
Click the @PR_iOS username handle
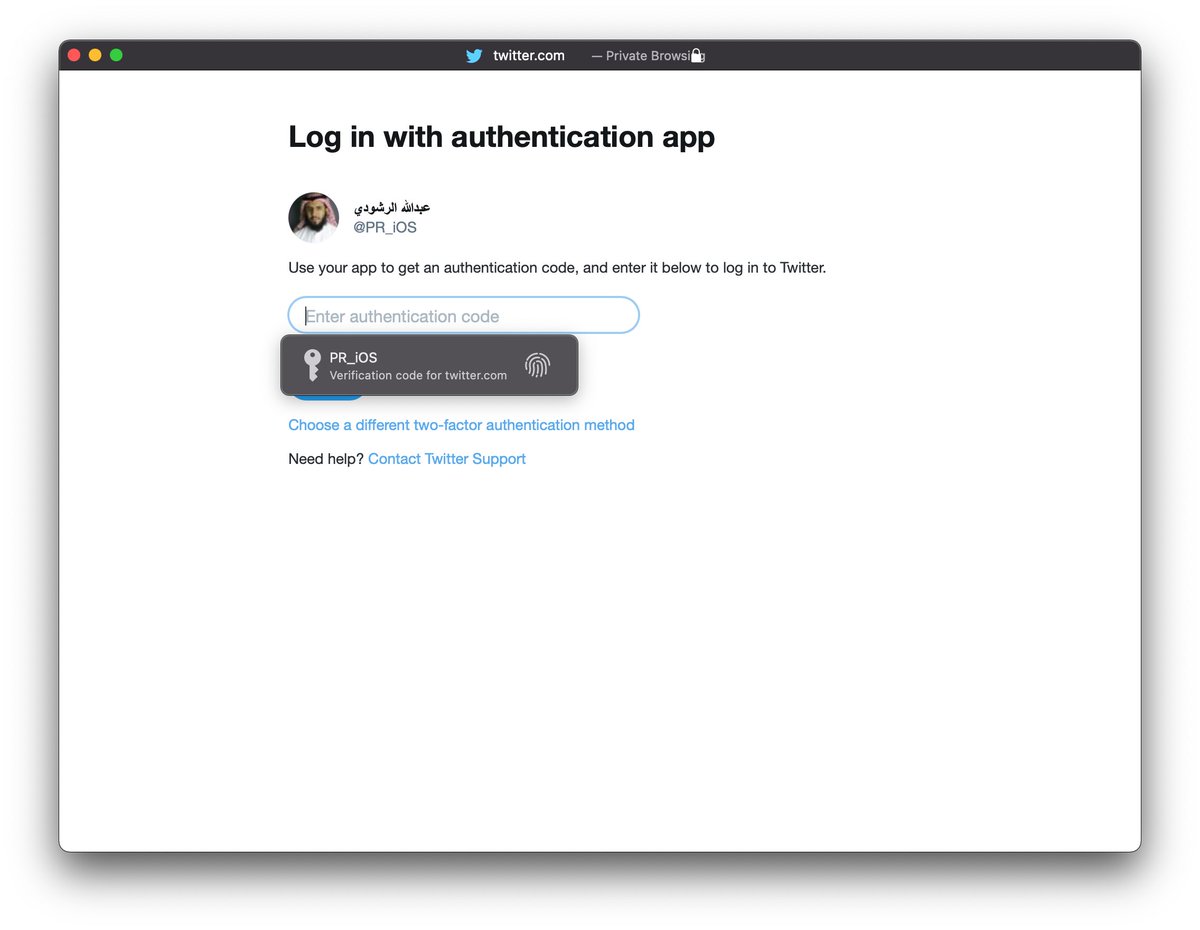[x=385, y=228]
